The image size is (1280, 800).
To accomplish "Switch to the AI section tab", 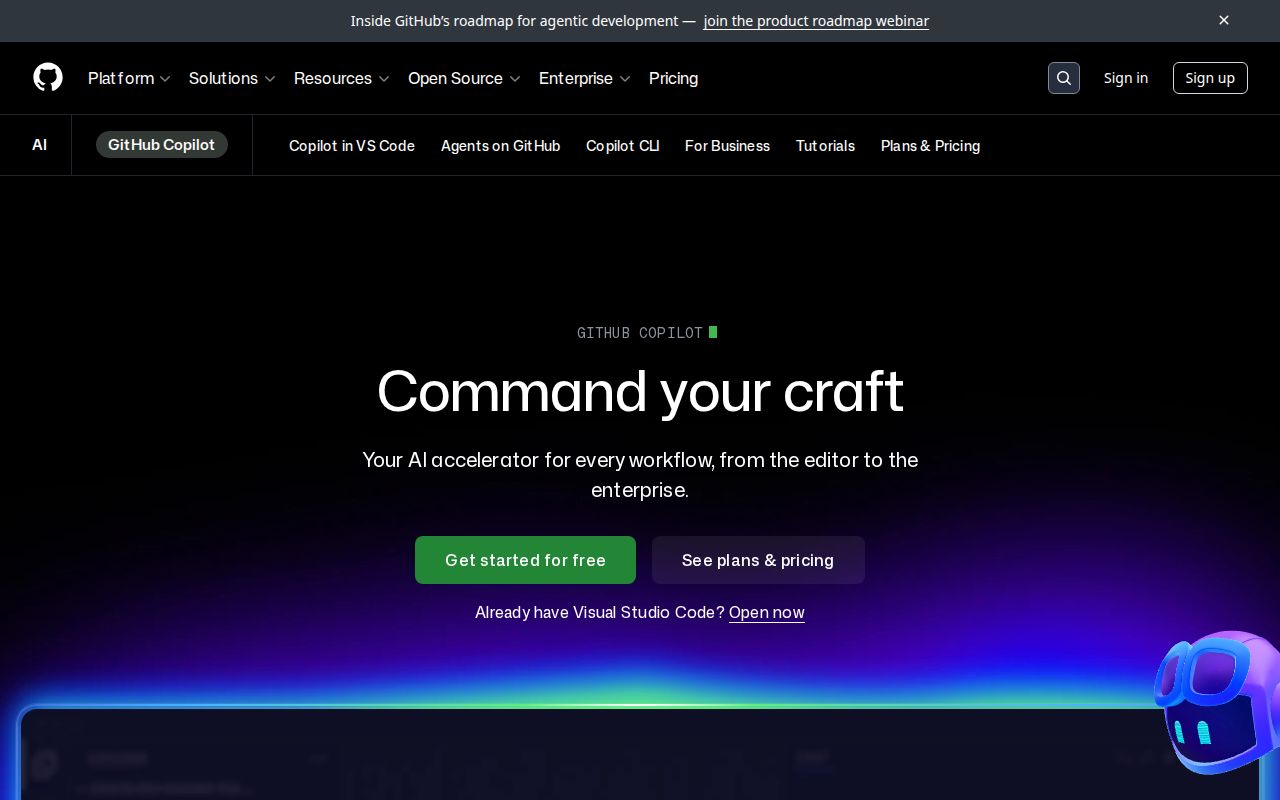I will point(39,145).
